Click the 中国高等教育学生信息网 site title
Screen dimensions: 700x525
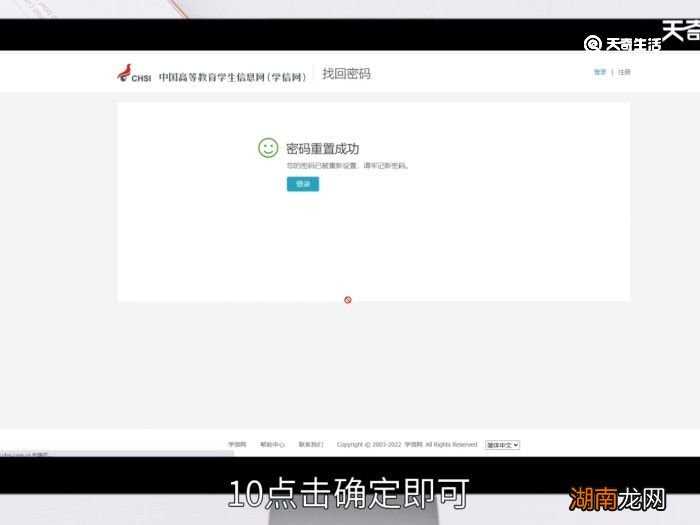tap(232, 77)
